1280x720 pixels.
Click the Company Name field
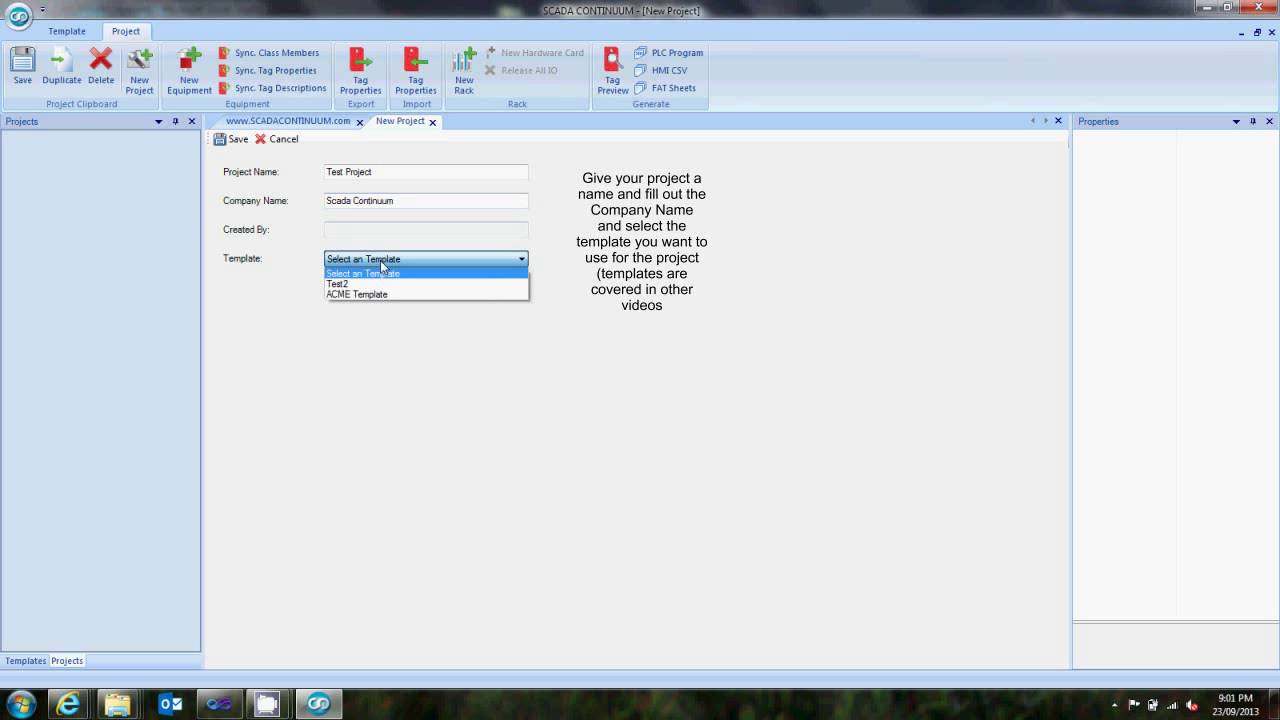click(426, 201)
